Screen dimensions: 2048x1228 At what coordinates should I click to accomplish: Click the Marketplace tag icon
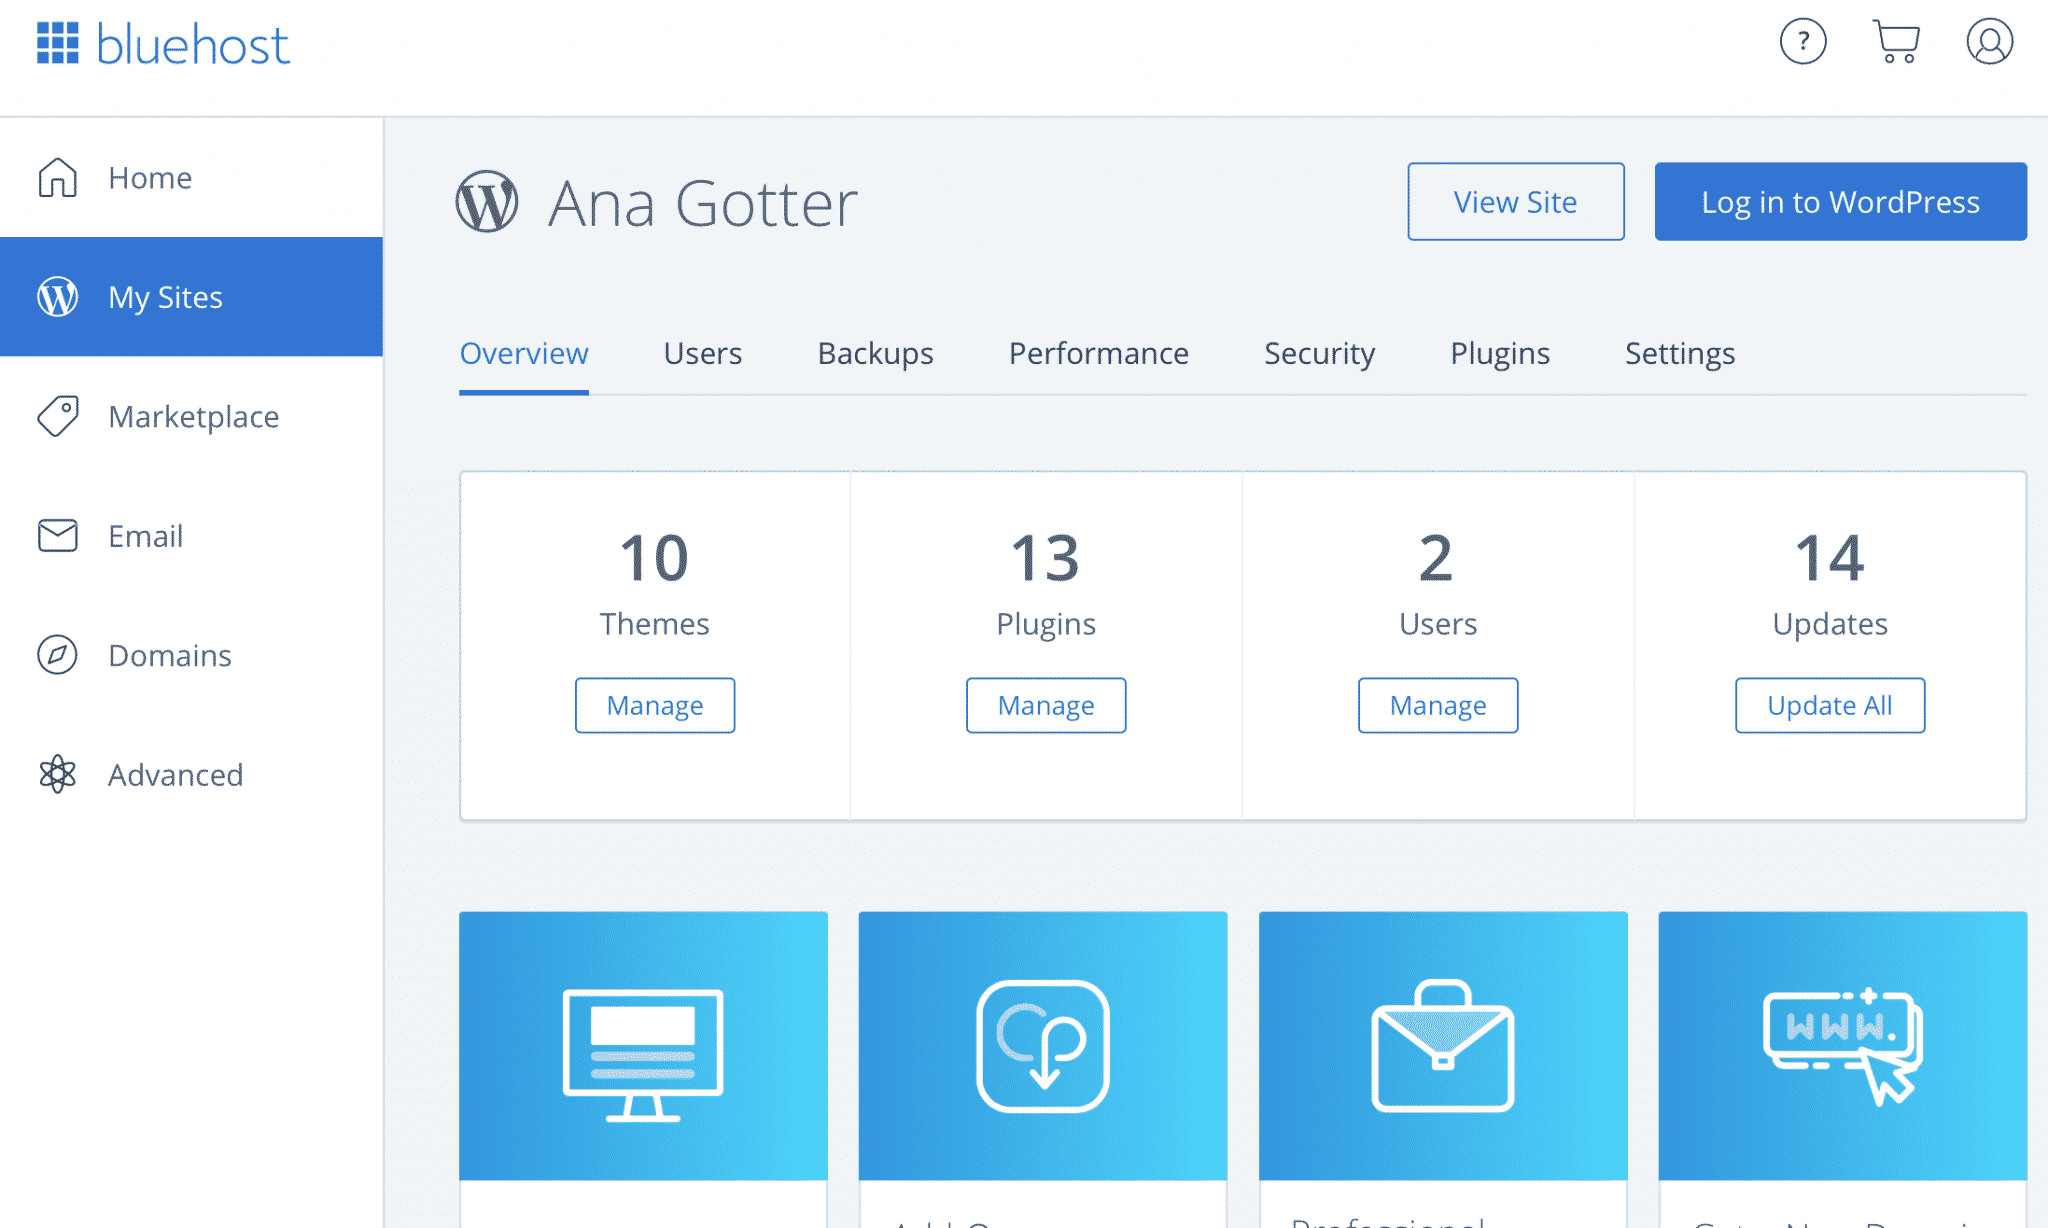[58, 416]
